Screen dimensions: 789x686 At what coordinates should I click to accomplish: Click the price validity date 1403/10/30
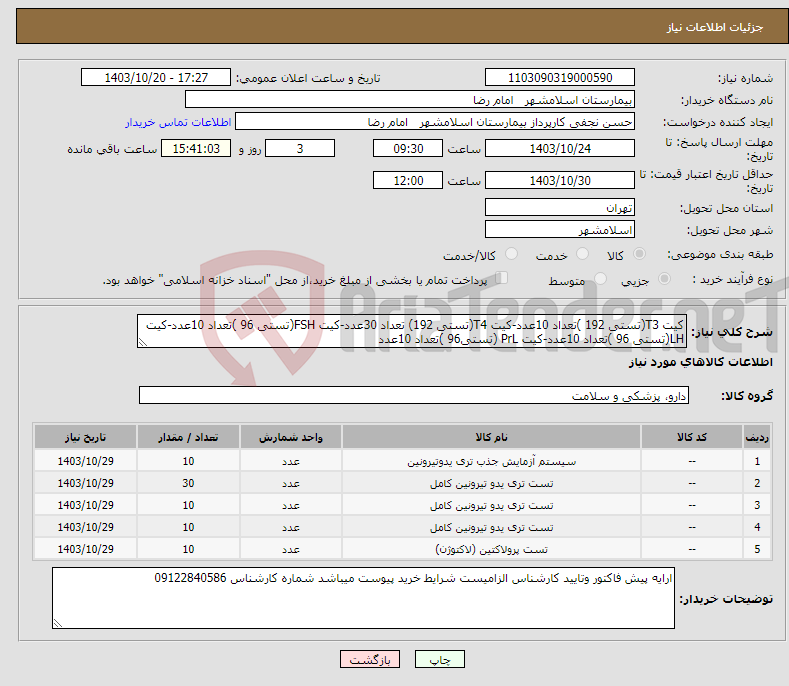(560, 180)
